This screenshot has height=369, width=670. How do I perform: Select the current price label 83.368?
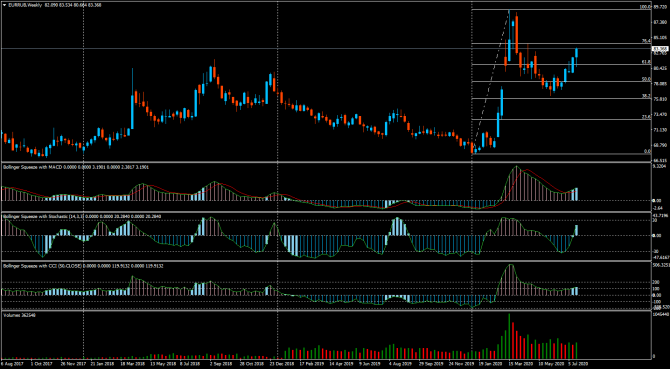click(x=660, y=49)
